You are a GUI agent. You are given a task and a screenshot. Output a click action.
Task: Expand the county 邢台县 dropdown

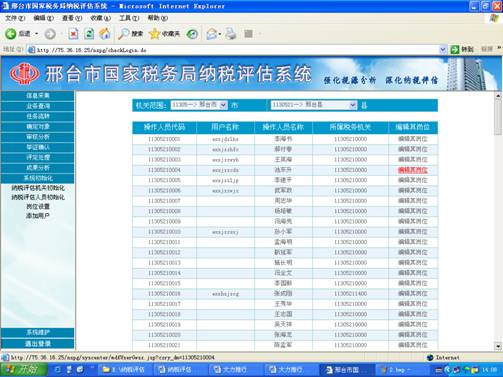pos(353,105)
